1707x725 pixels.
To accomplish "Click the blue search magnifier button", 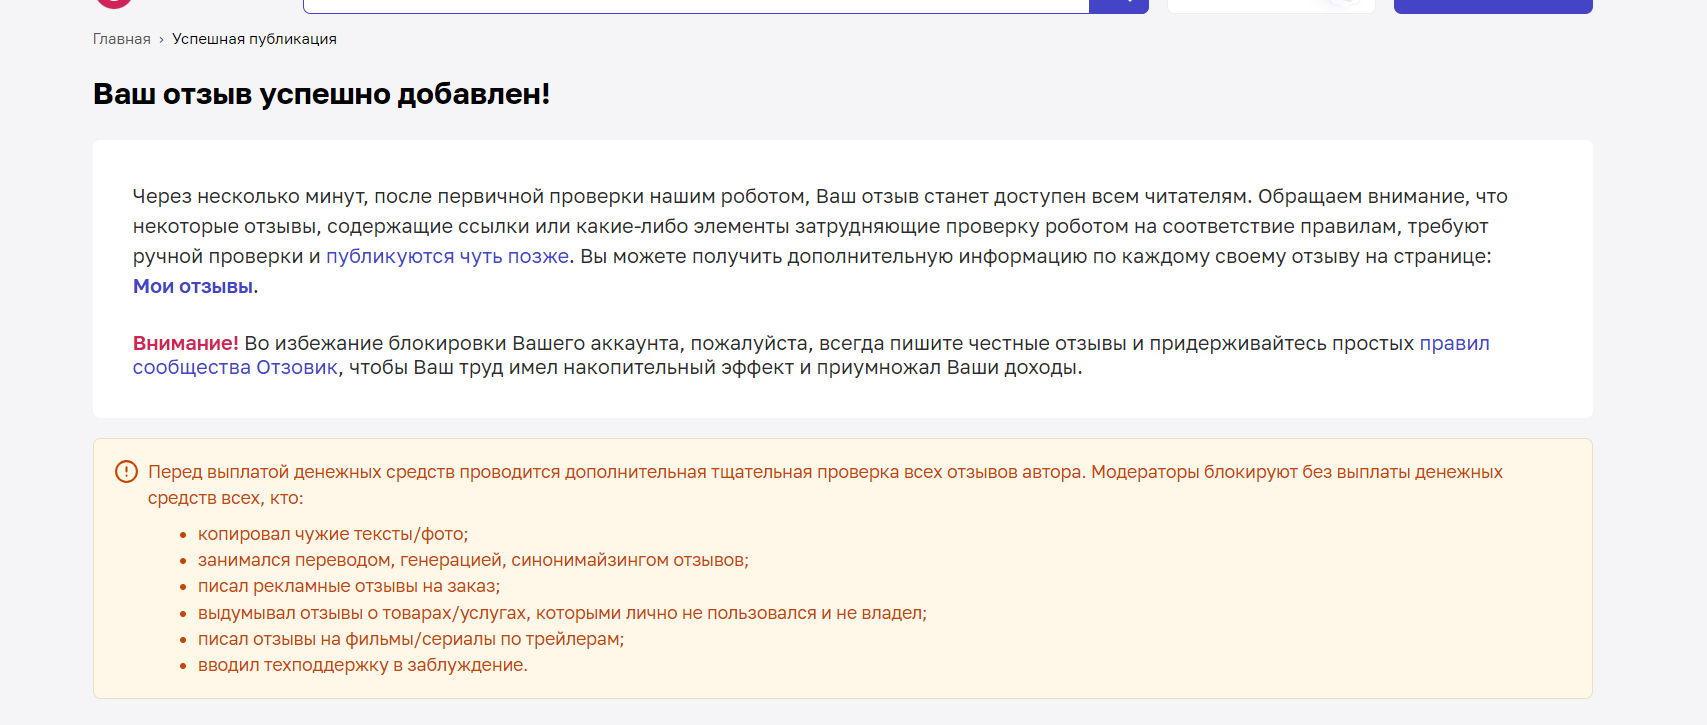I will pyautogui.click(x=1119, y=6).
